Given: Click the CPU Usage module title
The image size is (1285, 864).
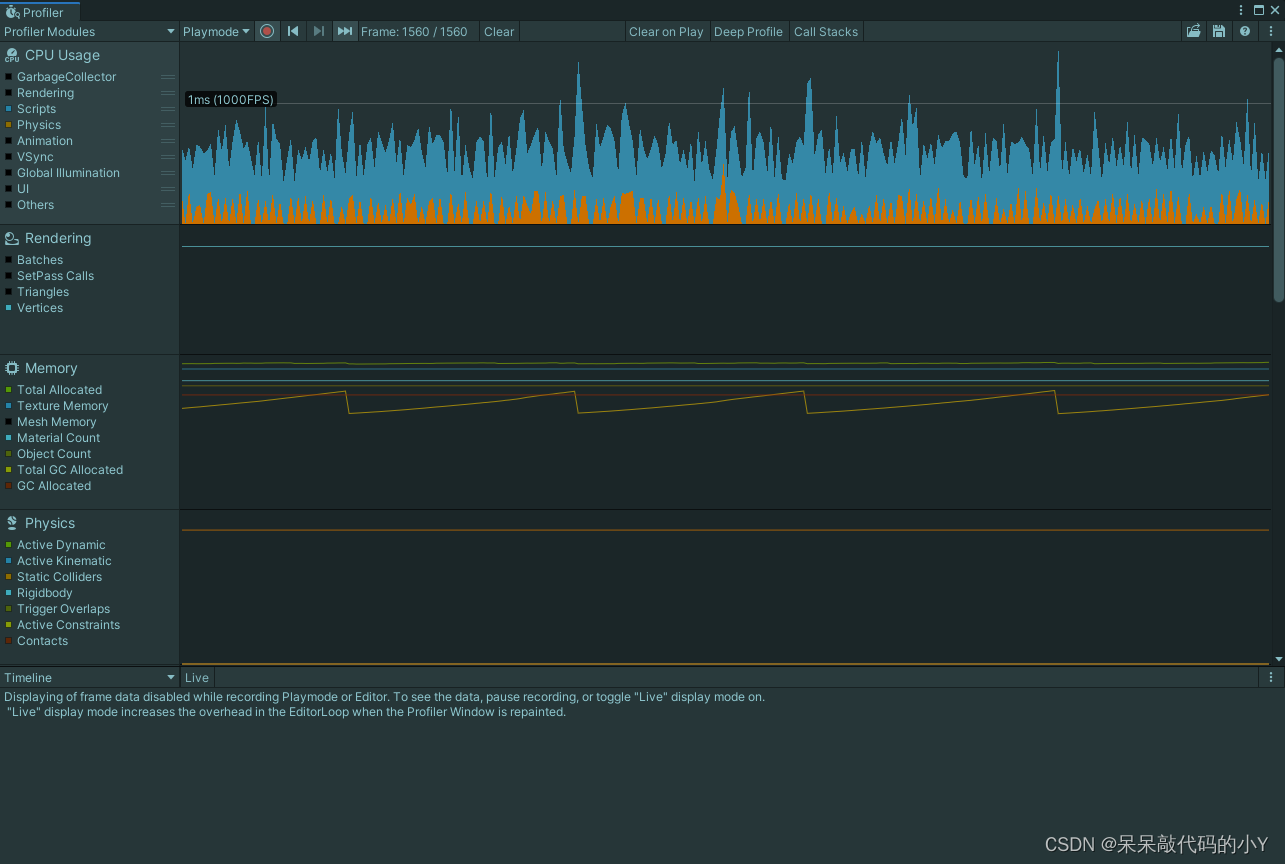Looking at the screenshot, I should pos(62,56).
